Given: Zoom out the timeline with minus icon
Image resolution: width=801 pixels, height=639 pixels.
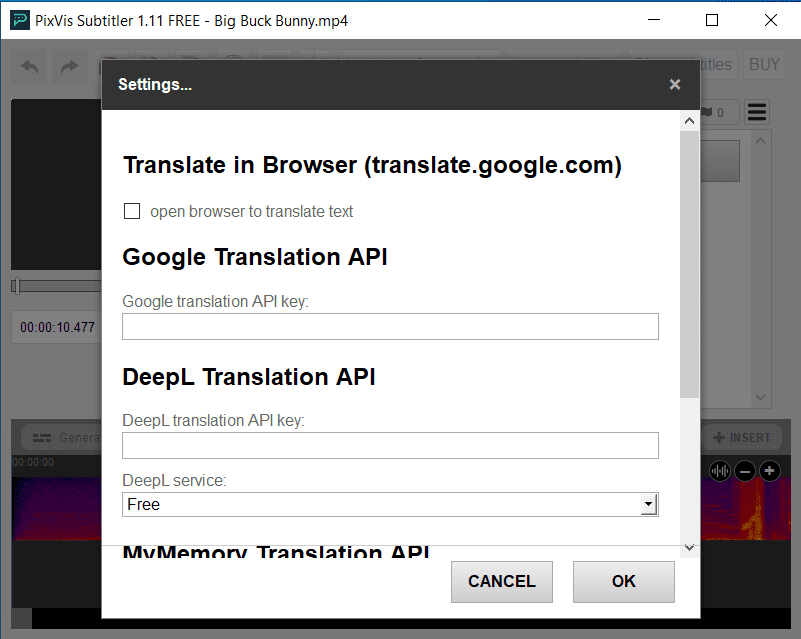Looking at the screenshot, I should tap(745, 471).
